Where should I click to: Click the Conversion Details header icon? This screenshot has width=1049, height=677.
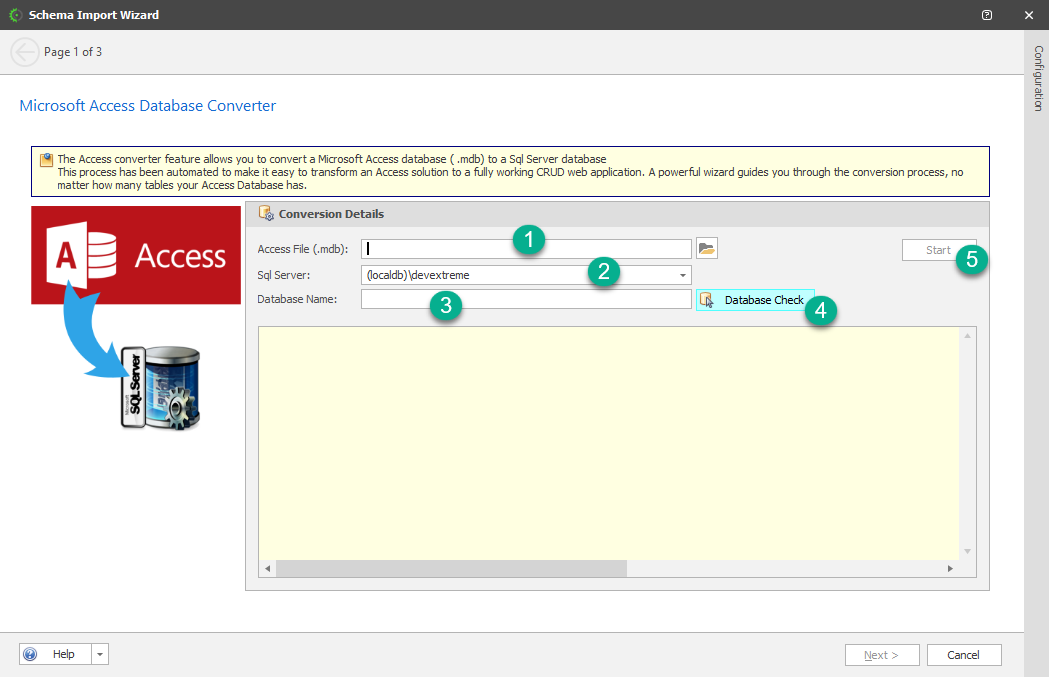click(x=266, y=212)
